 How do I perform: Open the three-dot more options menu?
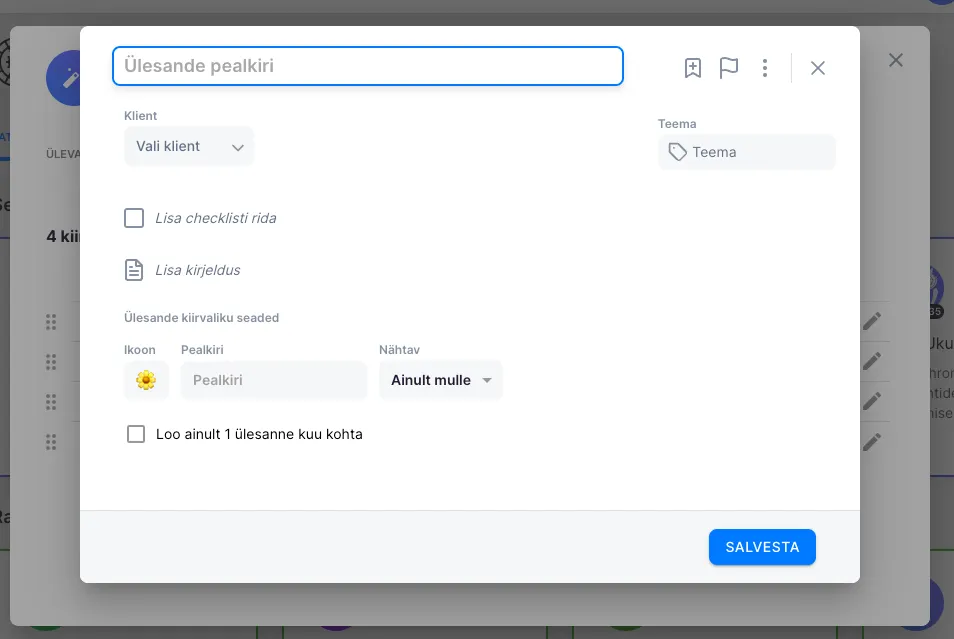(x=765, y=68)
